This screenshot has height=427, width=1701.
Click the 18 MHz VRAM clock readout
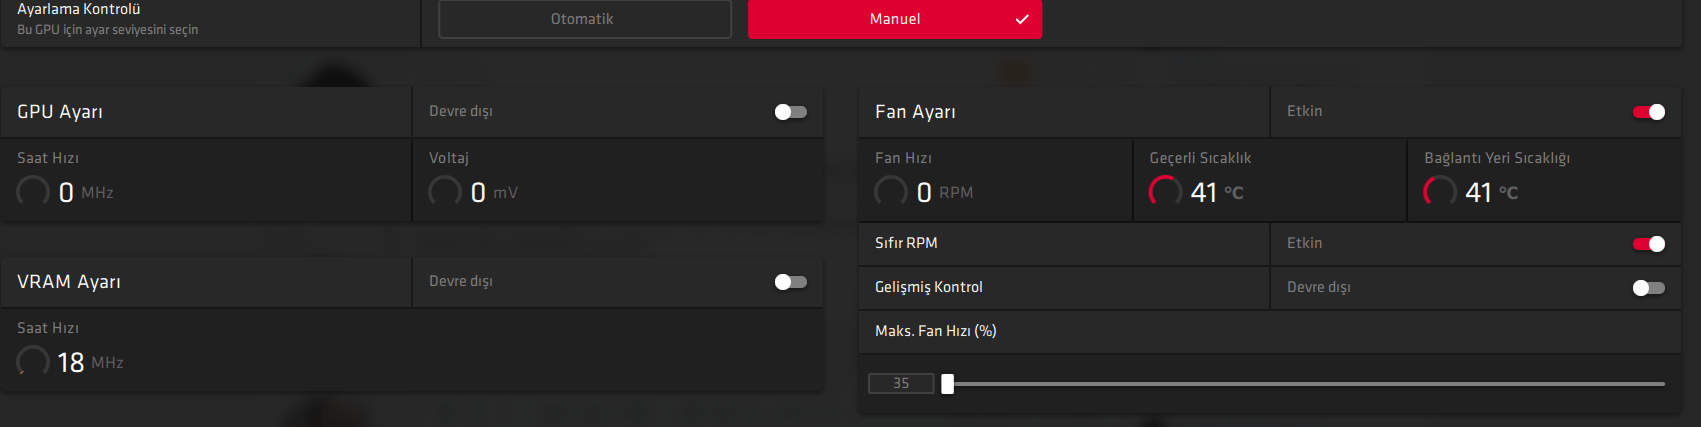coord(72,362)
